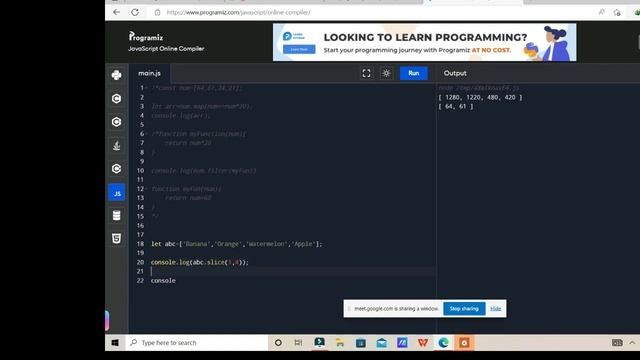640x360 pixels.
Task: Enter fullscreen mode for the editor
Action: (x=366, y=73)
